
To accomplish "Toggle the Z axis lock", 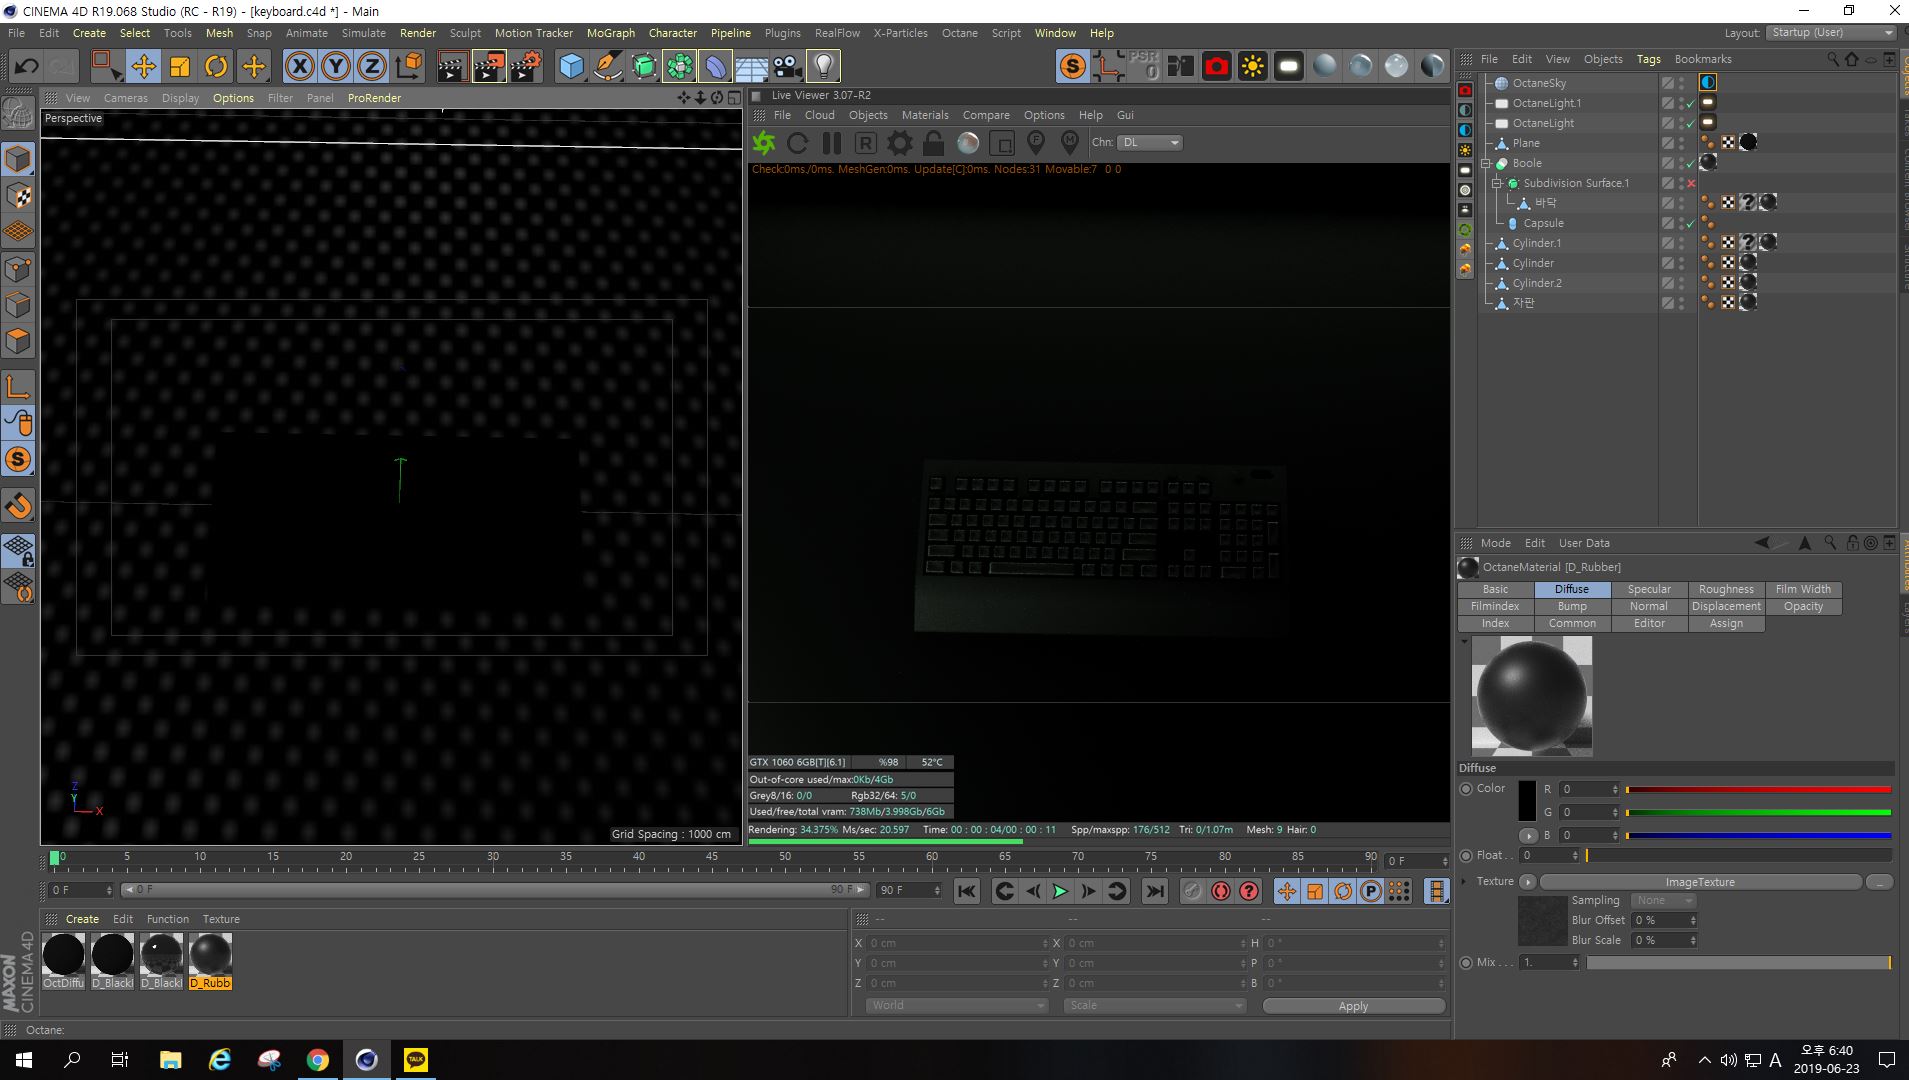I will [x=372, y=67].
